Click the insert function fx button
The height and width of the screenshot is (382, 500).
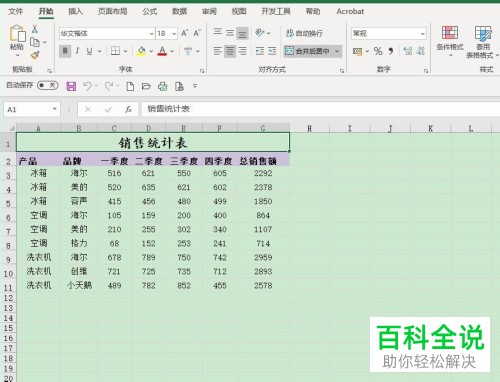[x=128, y=109]
